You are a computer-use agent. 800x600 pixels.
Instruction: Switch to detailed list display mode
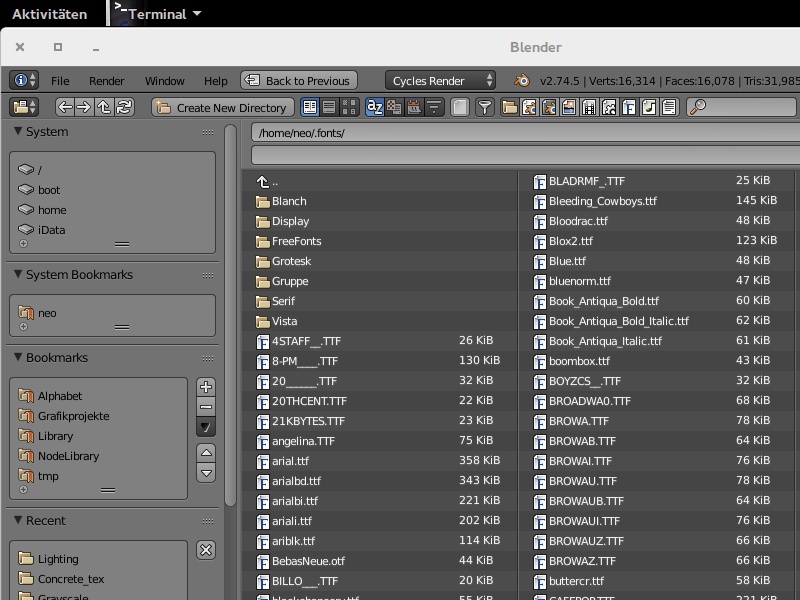[x=329, y=107]
